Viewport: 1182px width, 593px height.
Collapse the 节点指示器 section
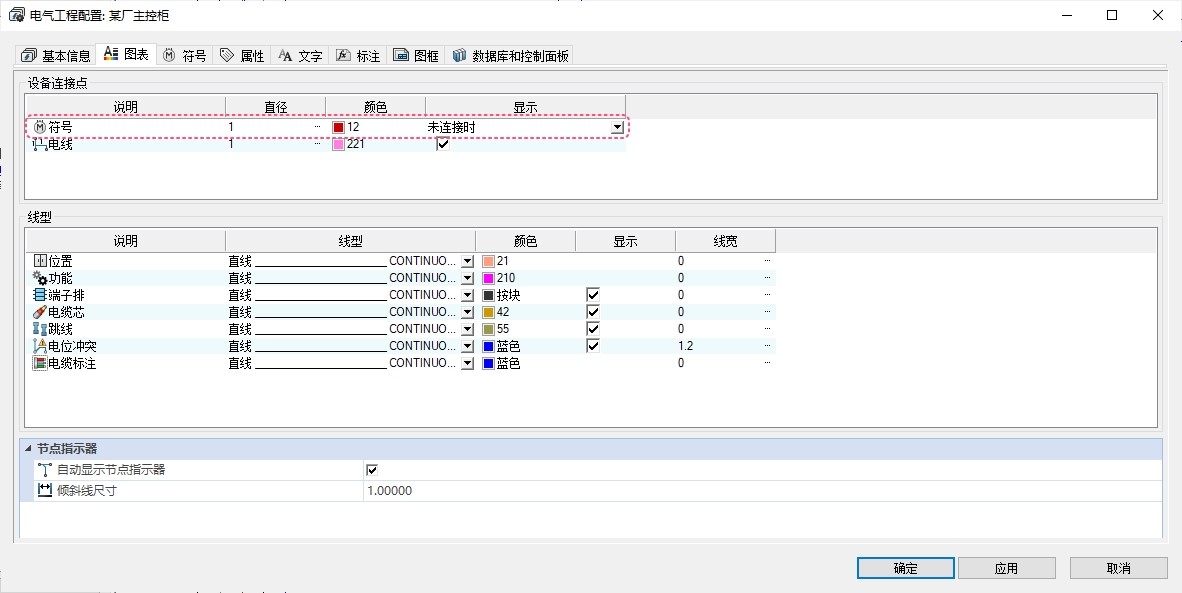28,449
